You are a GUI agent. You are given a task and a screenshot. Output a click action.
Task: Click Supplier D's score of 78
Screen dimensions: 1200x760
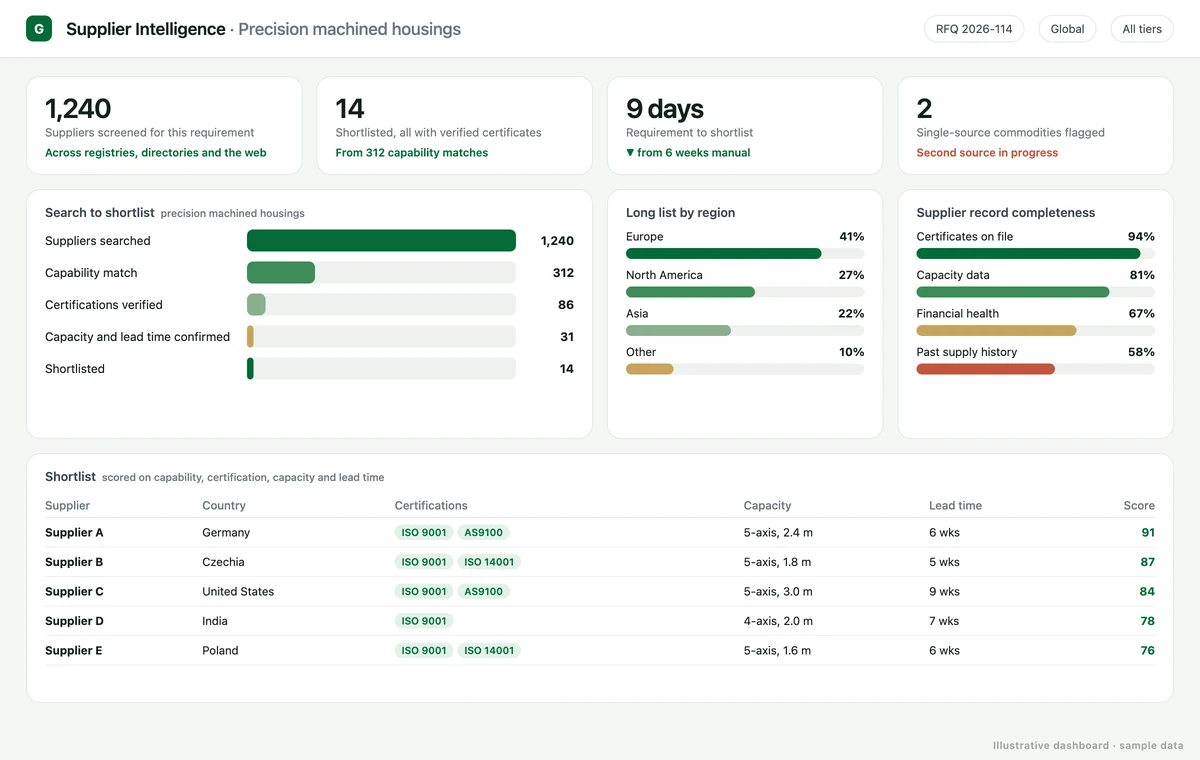pyautogui.click(x=1148, y=621)
